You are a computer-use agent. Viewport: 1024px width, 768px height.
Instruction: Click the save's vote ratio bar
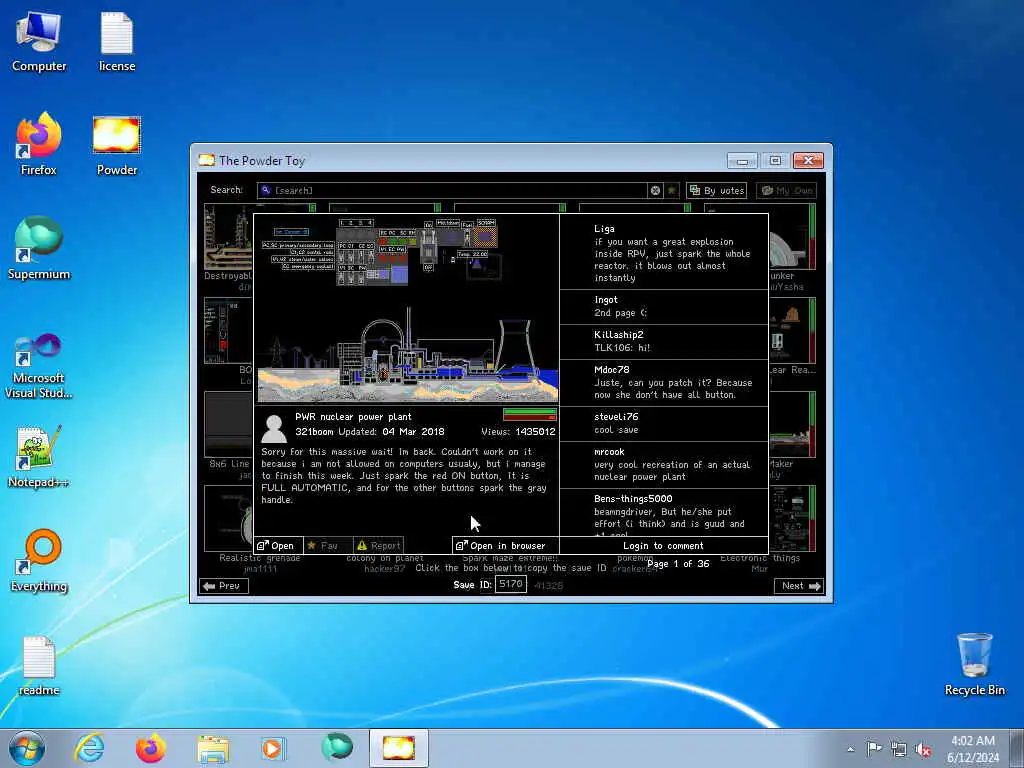530,414
